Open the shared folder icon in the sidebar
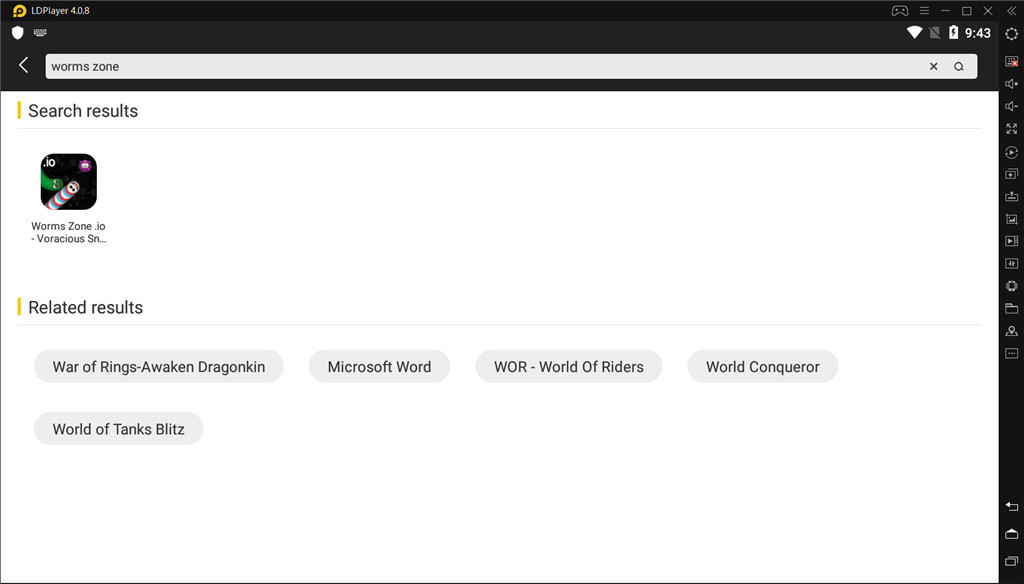The height and width of the screenshot is (584, 1024). click(x=1011, y=308)
